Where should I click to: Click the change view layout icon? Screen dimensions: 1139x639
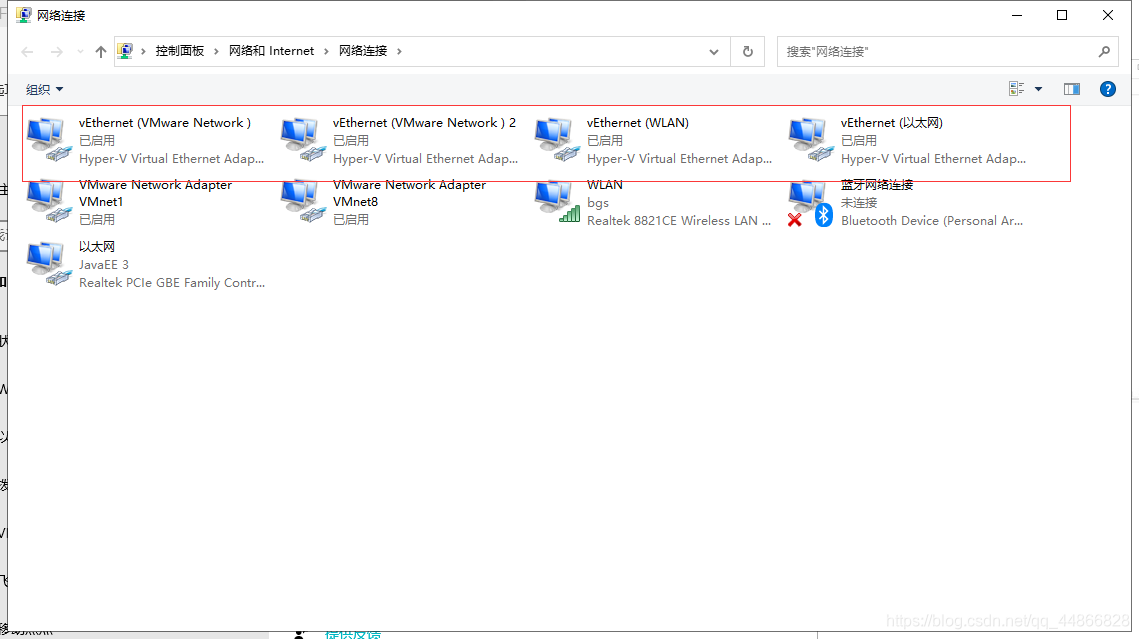1016,89
